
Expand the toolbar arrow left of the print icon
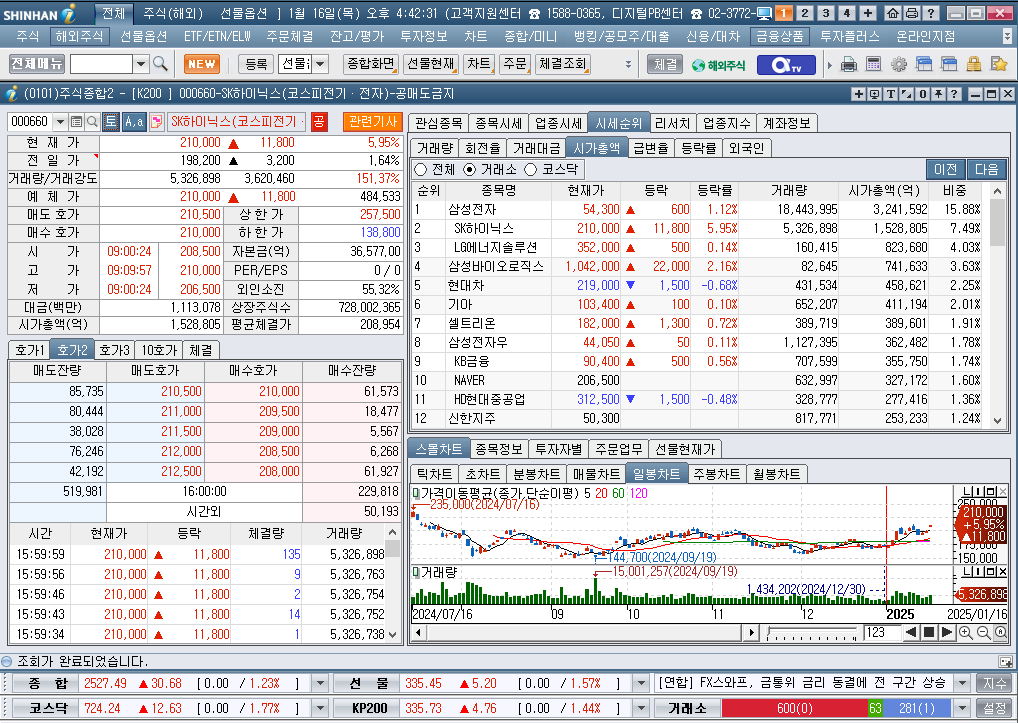click(830, 64)
